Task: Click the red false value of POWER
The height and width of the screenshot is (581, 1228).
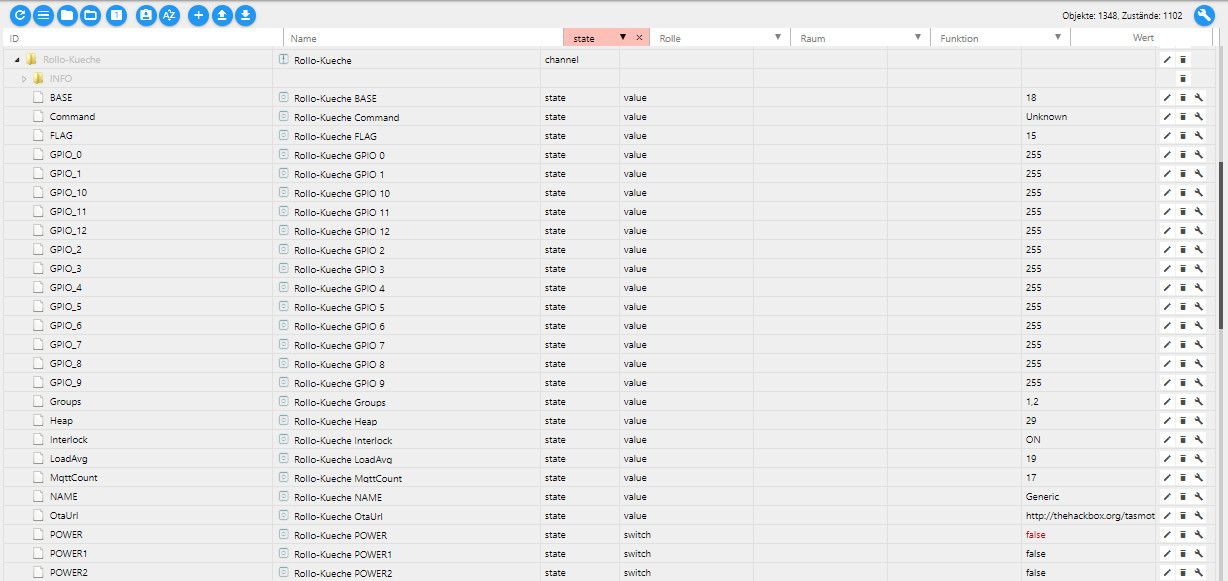Action: click(x=1035, y=535)
